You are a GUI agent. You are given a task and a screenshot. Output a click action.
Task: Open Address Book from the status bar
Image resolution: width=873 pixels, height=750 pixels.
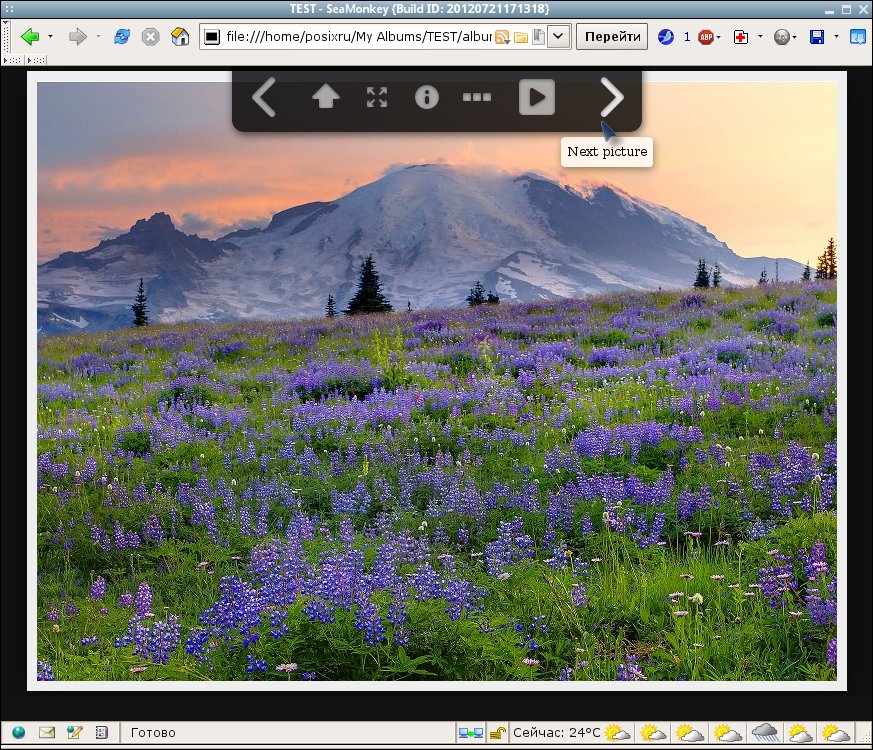(x=101, y=732)
